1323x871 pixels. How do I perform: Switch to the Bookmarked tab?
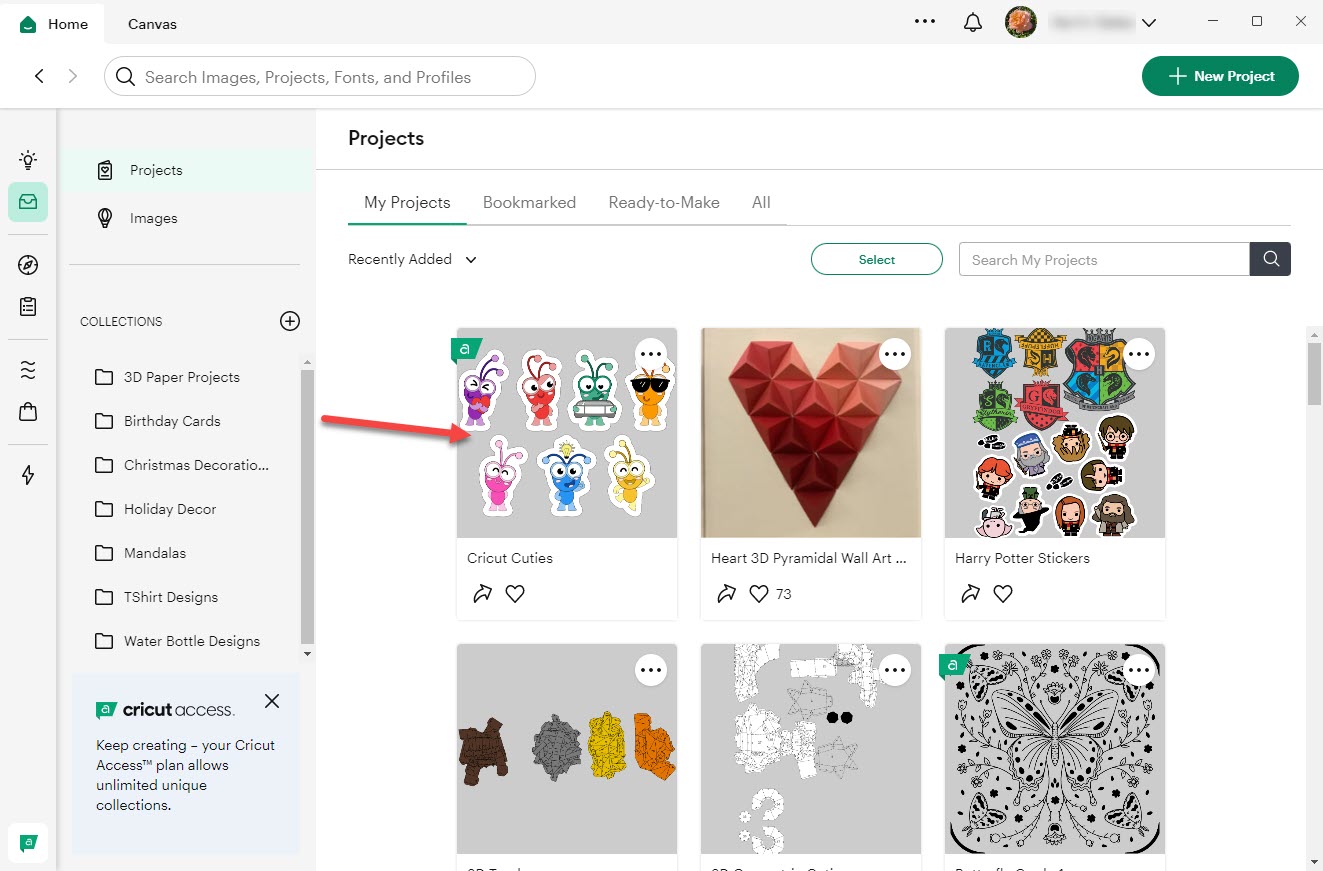tap(529, 202)
